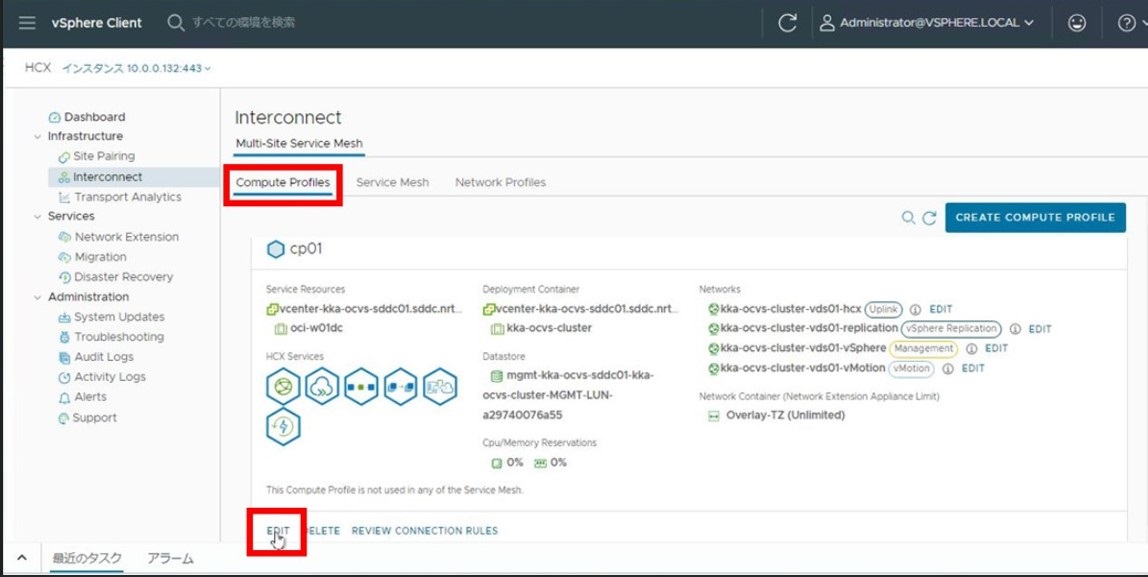The image size is (1148, 577).
Task: Click the help question mark icon
Action: [1126, 23]
